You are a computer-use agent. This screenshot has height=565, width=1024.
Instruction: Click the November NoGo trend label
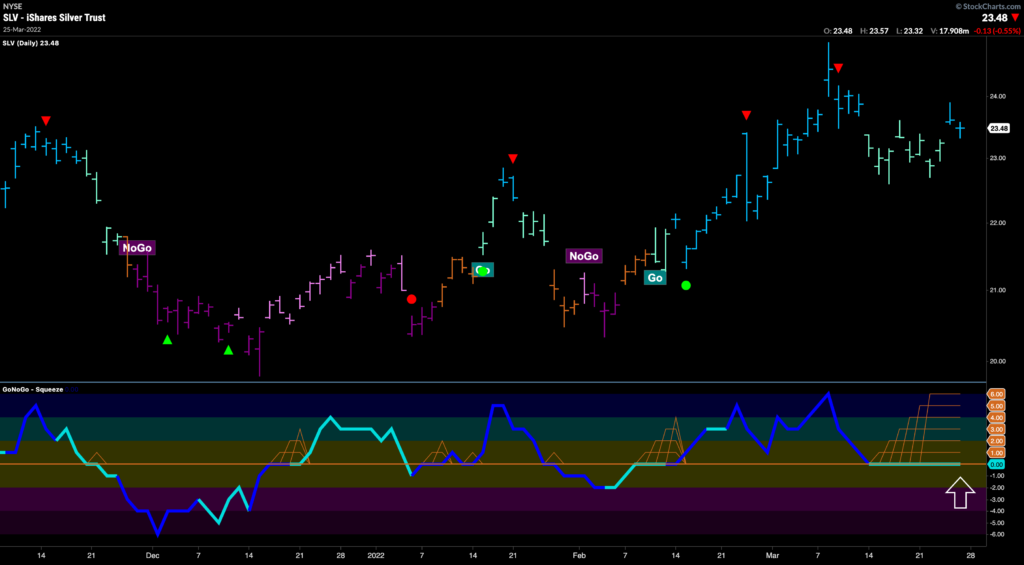[138, 248]
